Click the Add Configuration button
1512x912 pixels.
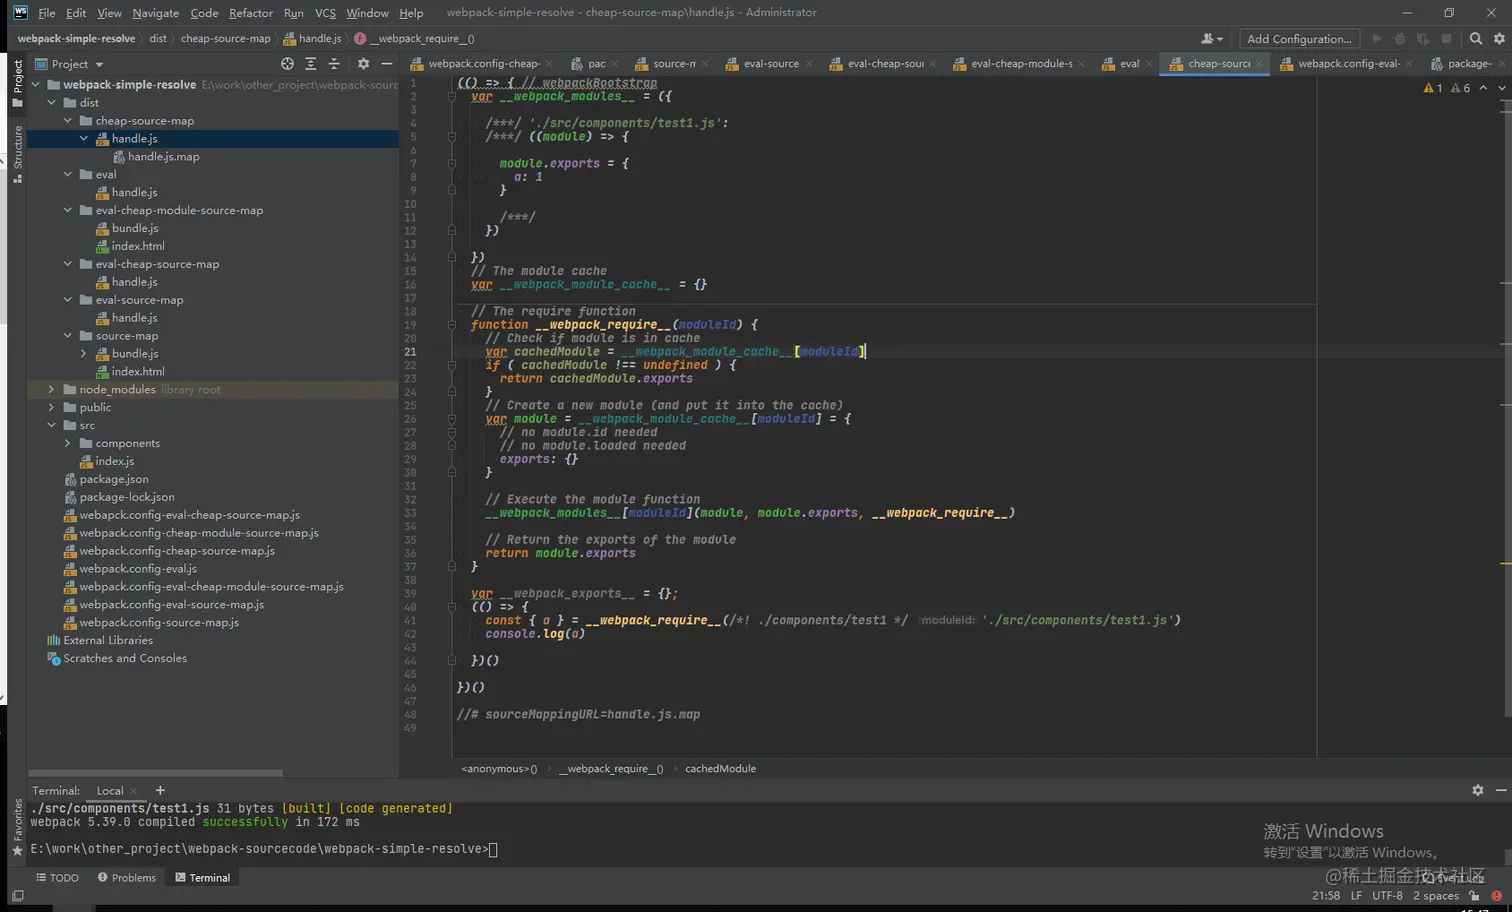click(1299, 39)
